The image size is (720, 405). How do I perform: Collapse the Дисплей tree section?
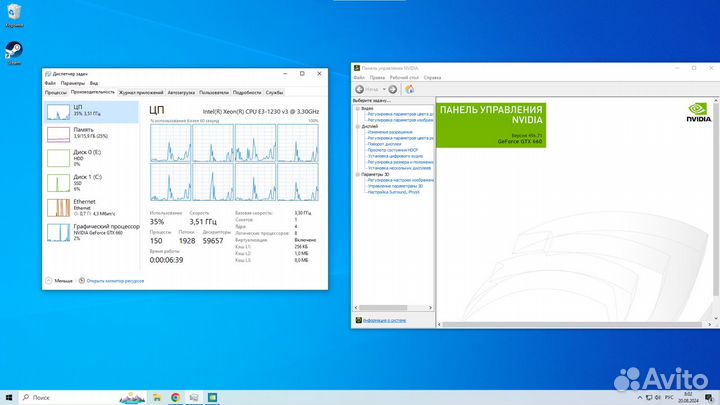pos(357,127)
